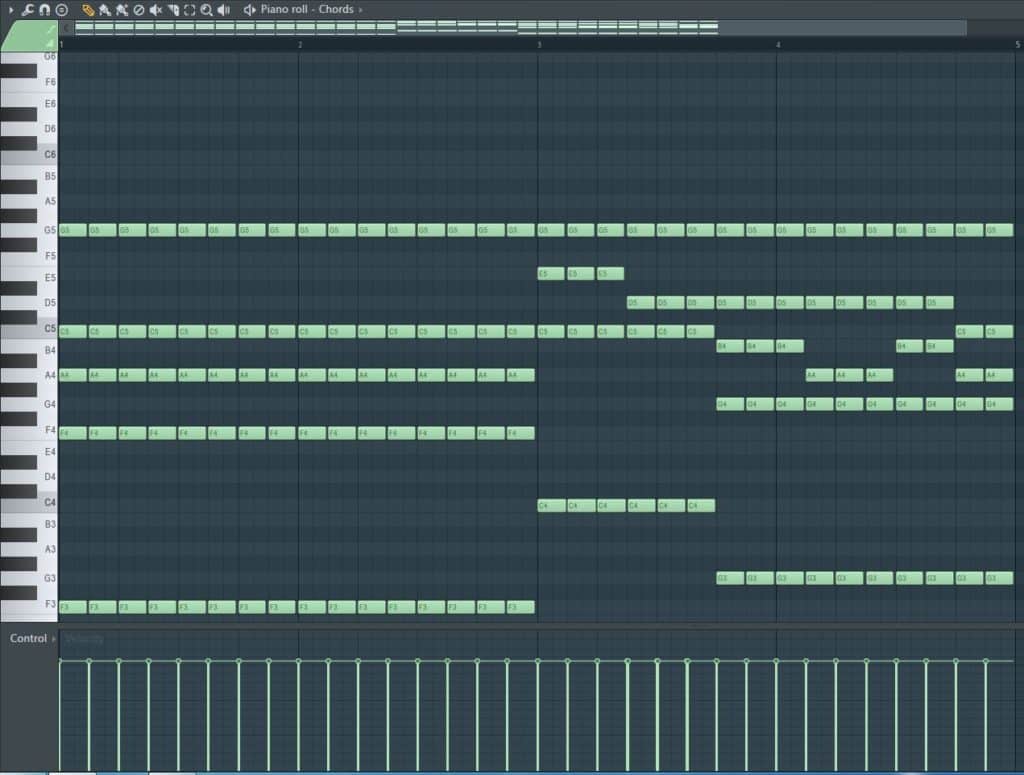Activate the Zoom magnifier tool
Screen dimensions: 1024x775
[206, 9]
